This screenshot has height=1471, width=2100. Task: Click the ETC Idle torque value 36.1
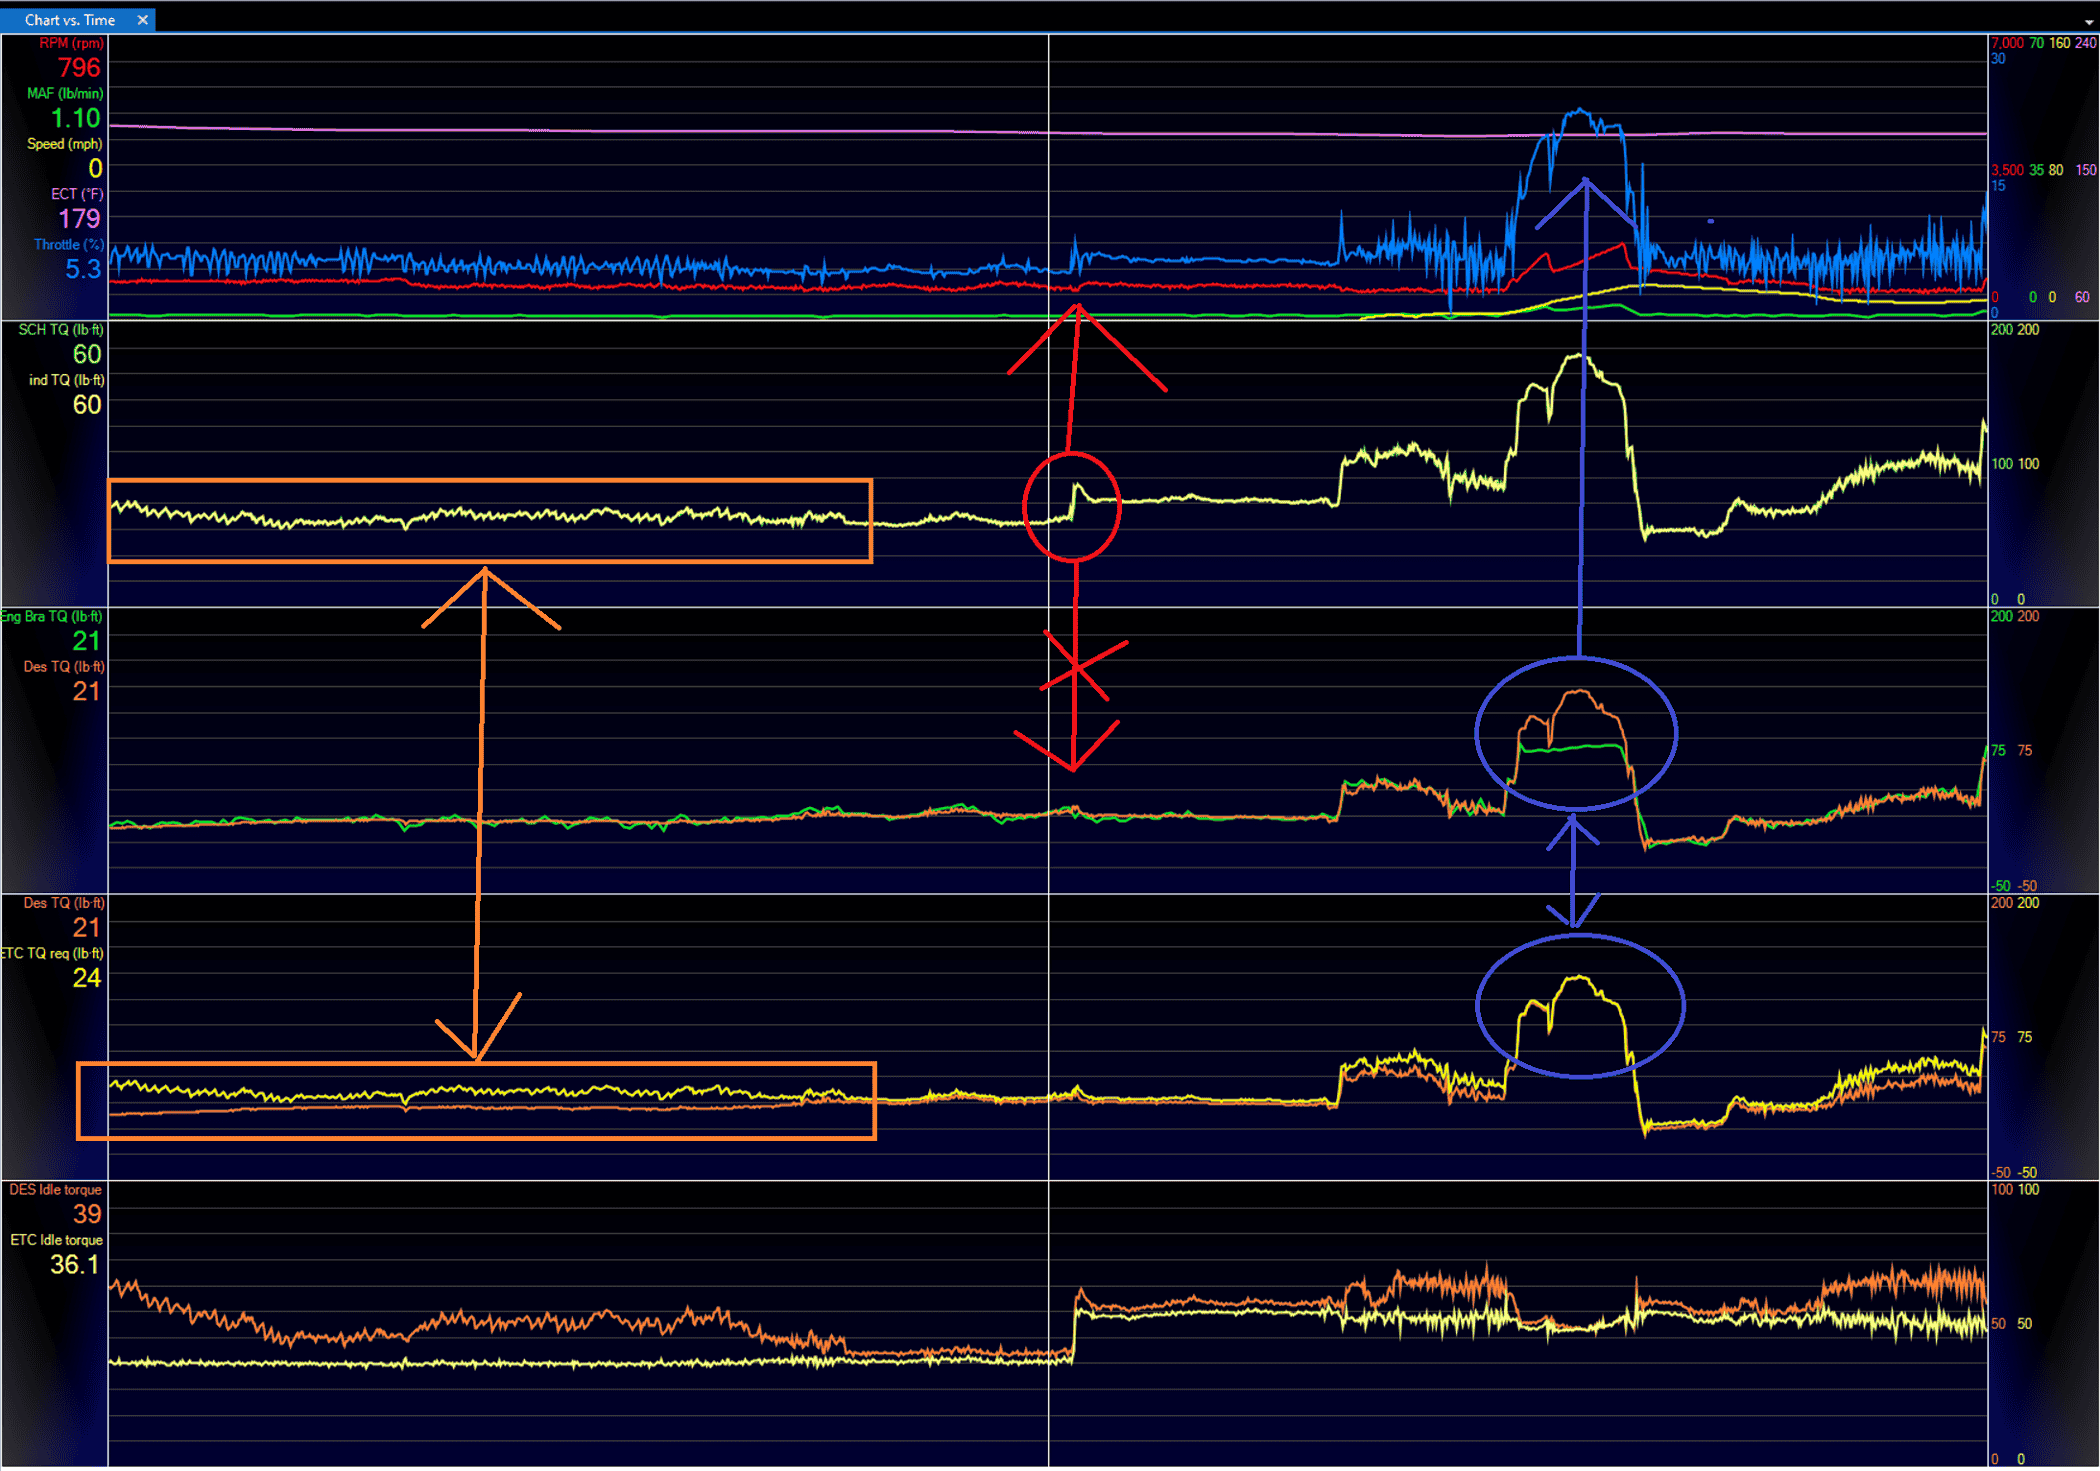click(75, 1265)
